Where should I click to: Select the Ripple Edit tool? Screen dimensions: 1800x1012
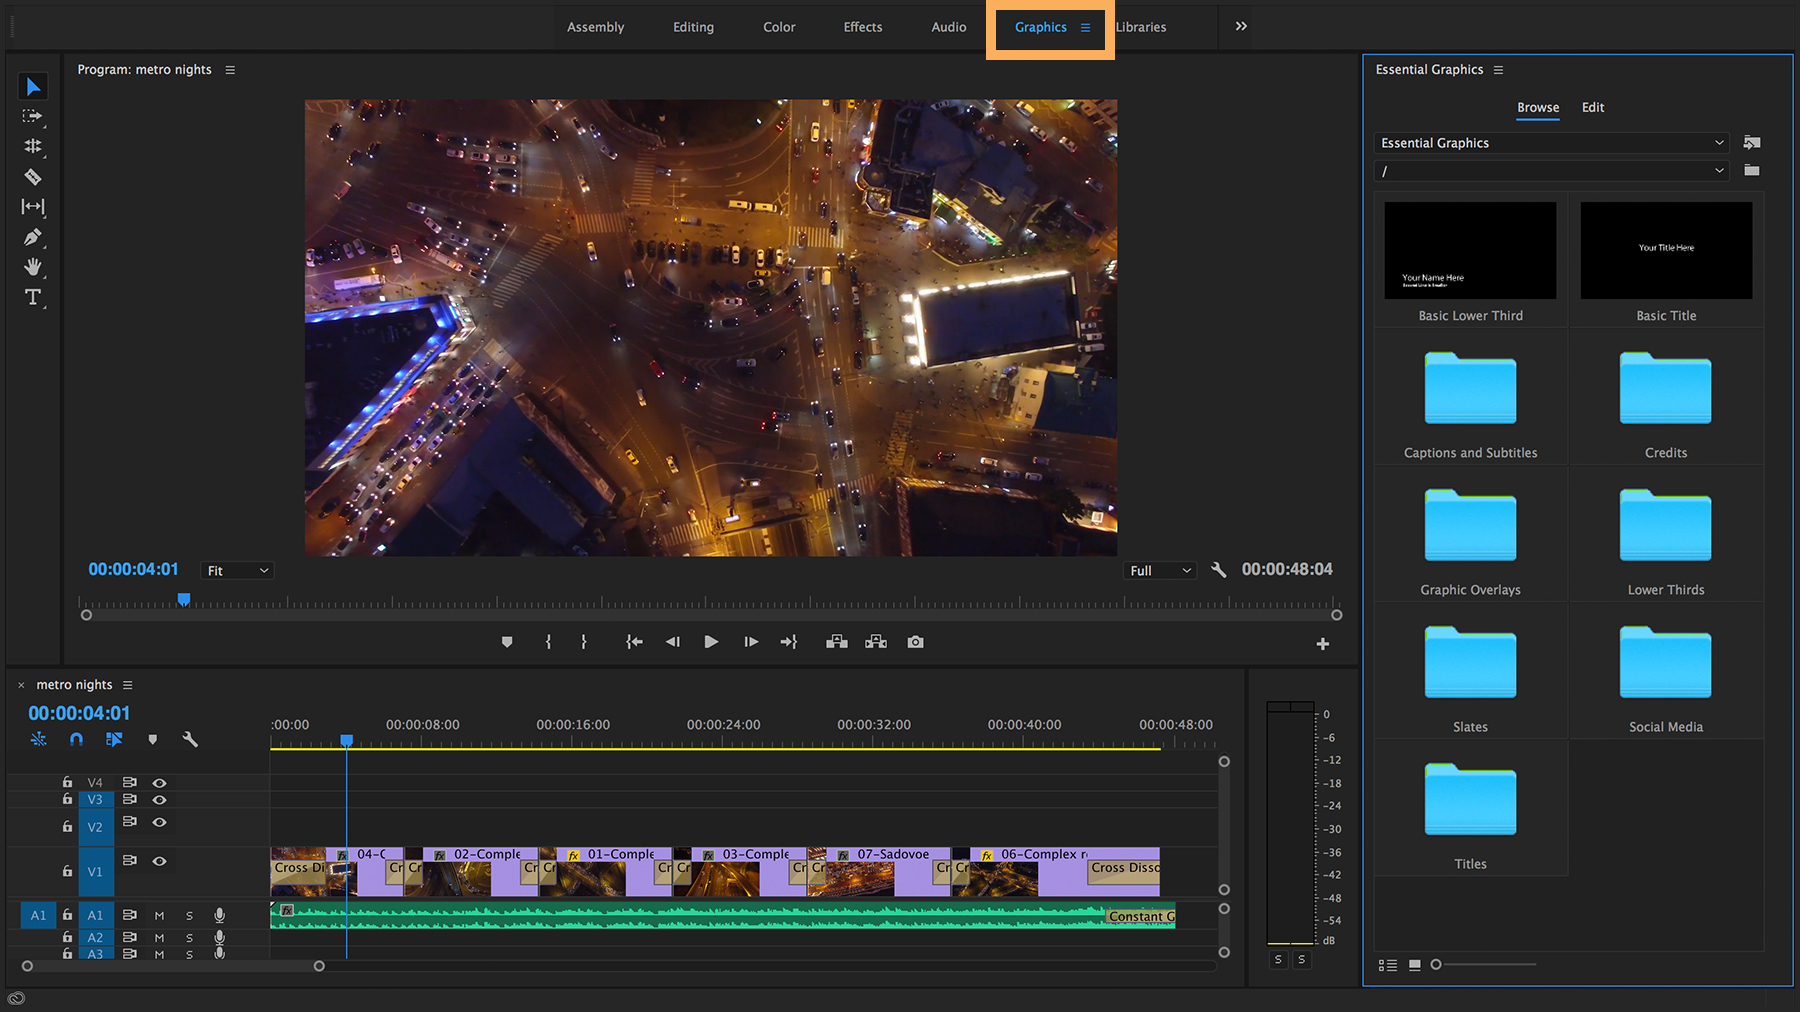(x=33, y=147)
